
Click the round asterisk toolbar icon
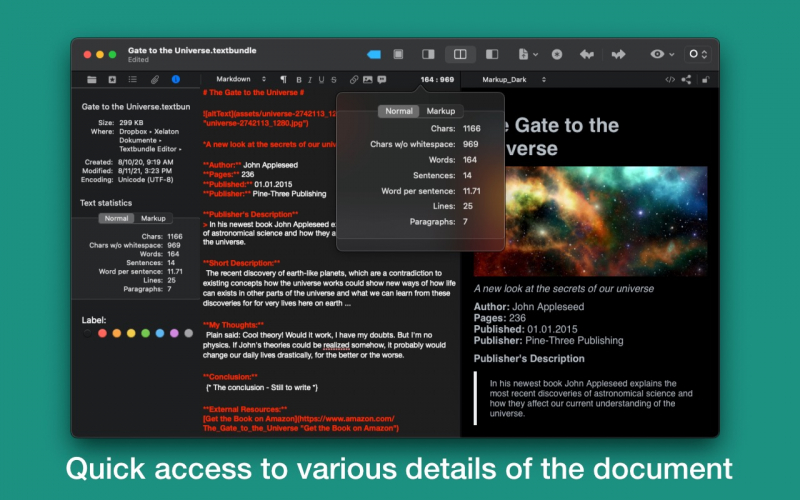[557, 54]
